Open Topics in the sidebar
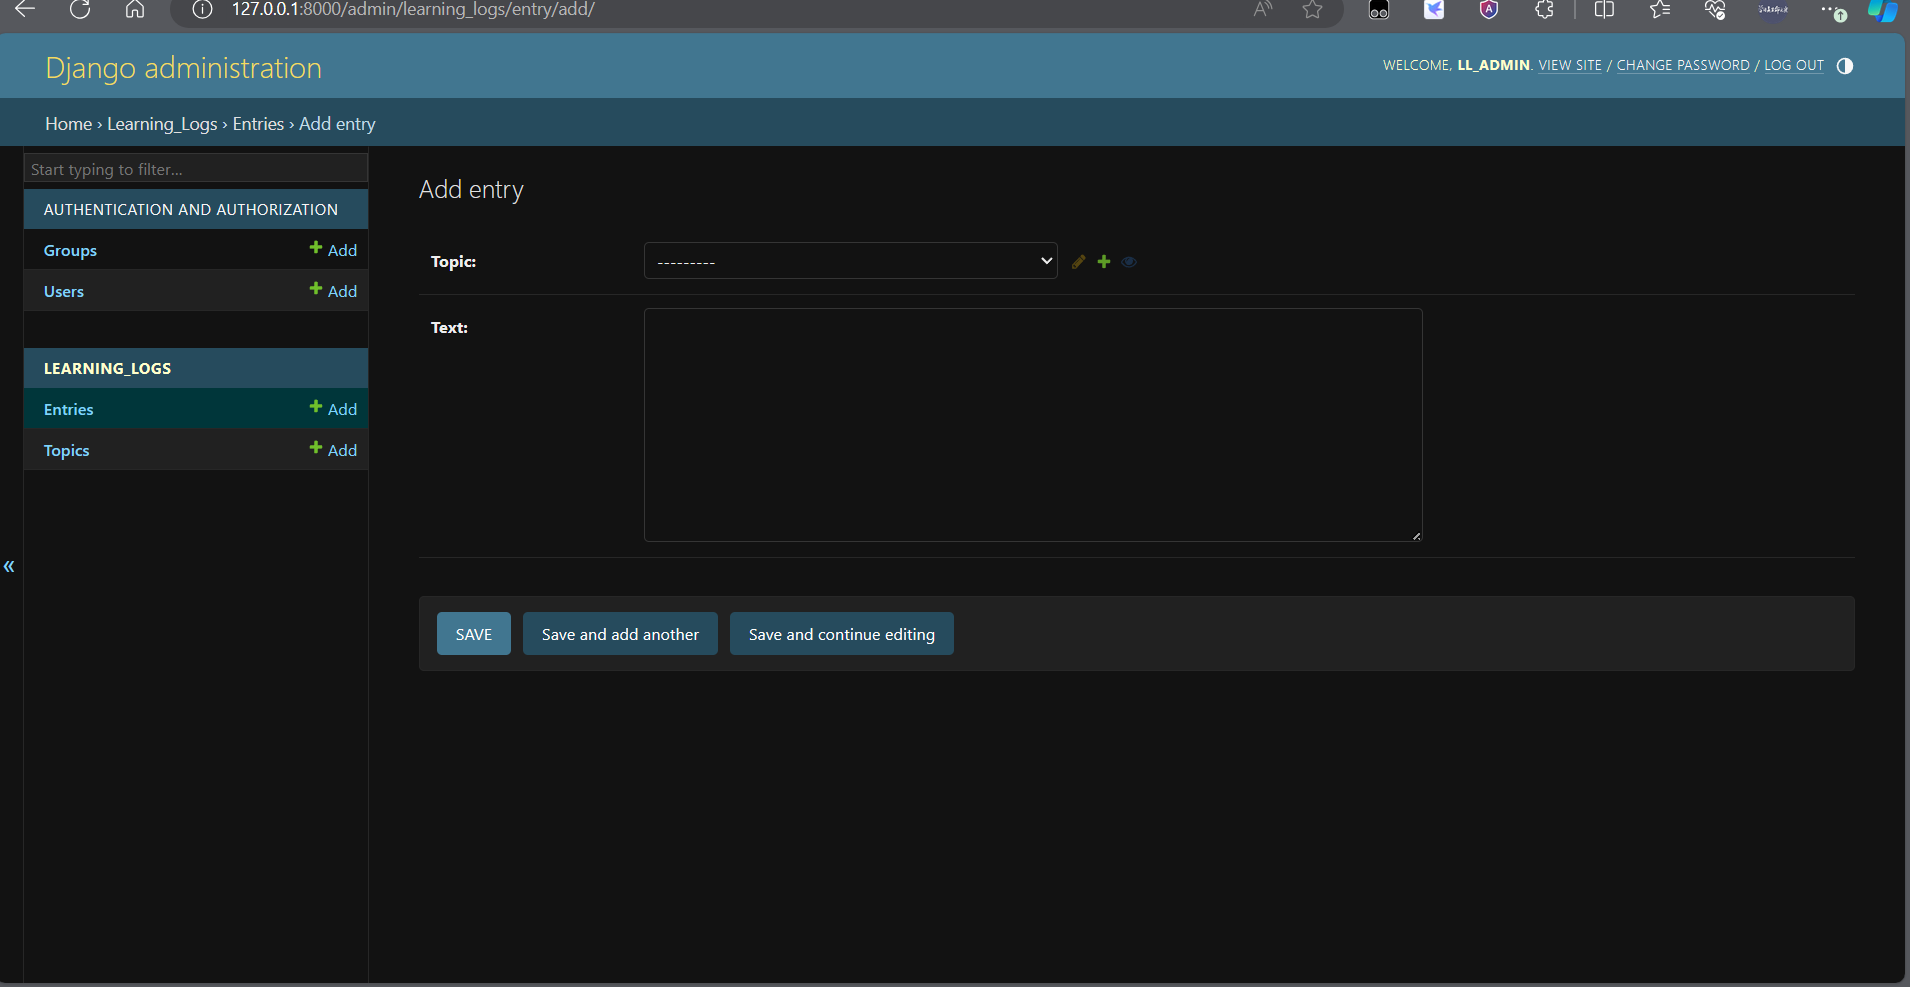The image size is (1910, 987). pyautogui.click(x=67, y=450)
